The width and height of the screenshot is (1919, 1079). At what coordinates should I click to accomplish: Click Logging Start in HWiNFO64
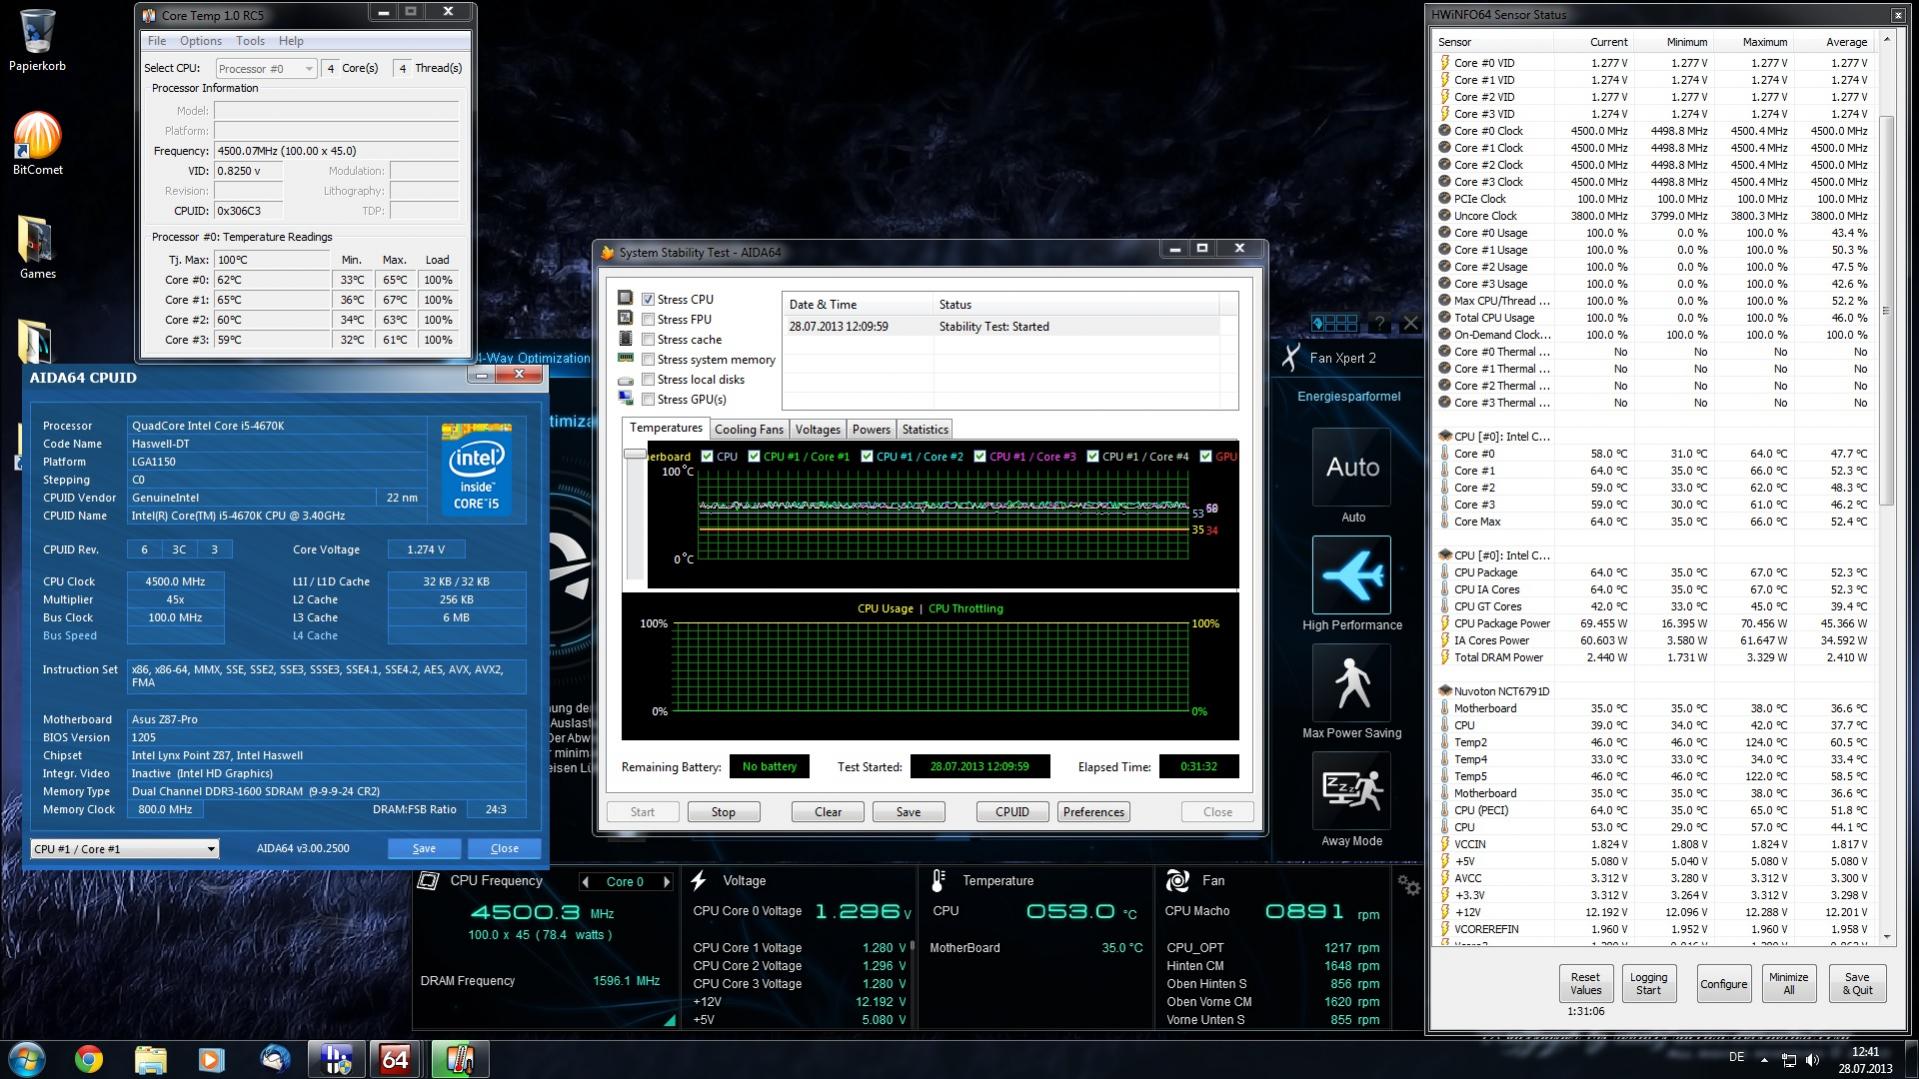click(1649, 984)
